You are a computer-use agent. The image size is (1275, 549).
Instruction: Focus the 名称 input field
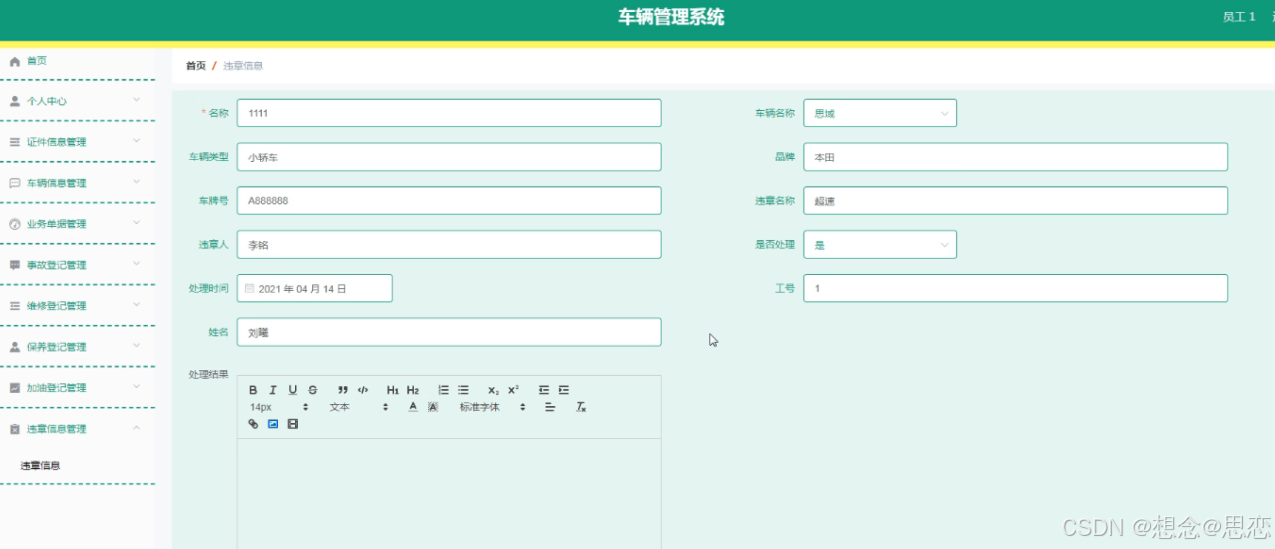[x=449, y=113]
